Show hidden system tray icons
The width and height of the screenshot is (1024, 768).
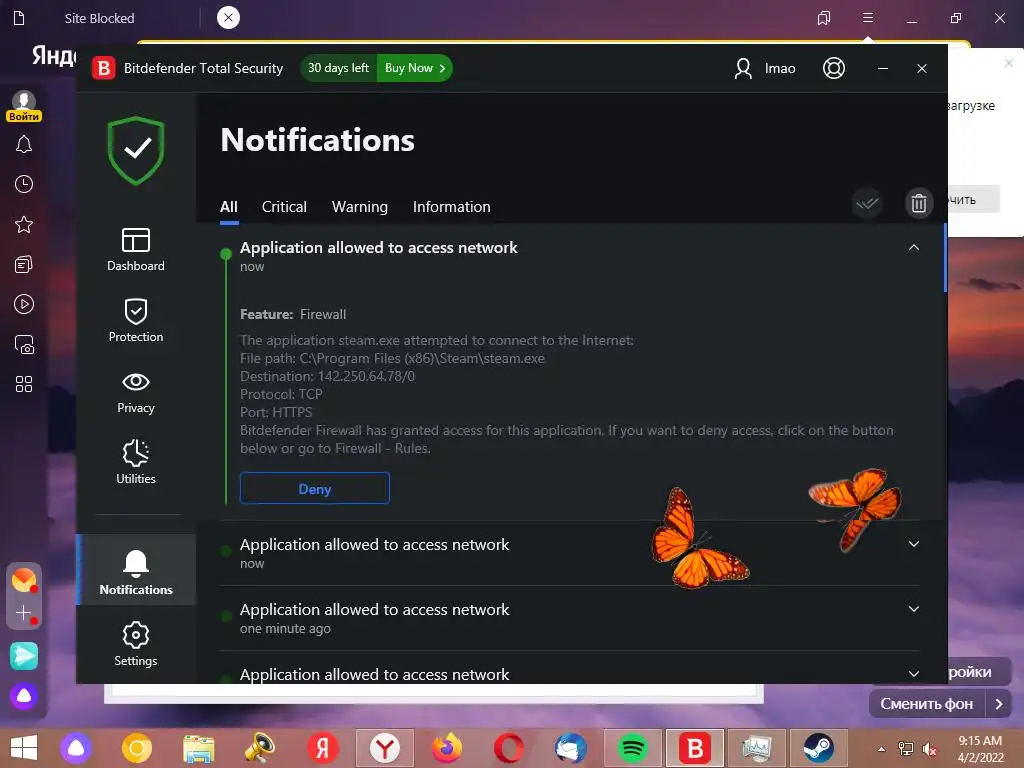(881, 749)
